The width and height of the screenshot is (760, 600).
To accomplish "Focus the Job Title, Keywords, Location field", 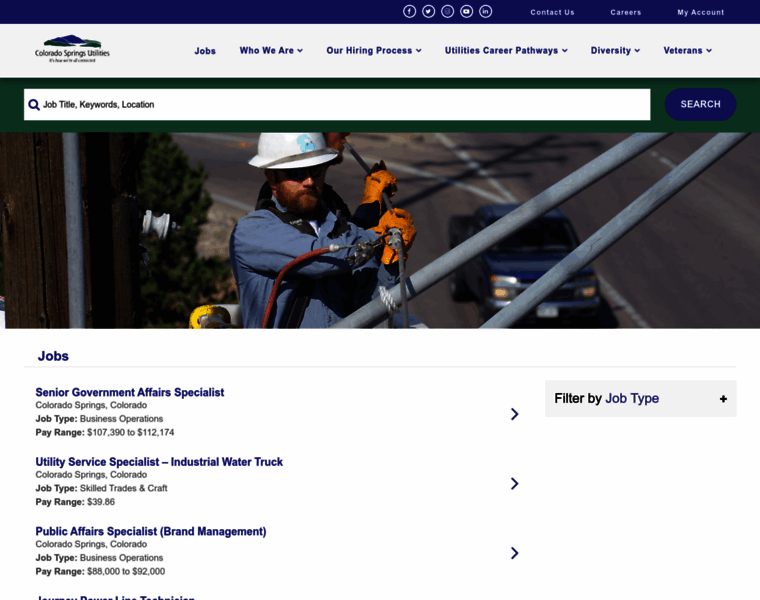I will [x=337, y=104].
